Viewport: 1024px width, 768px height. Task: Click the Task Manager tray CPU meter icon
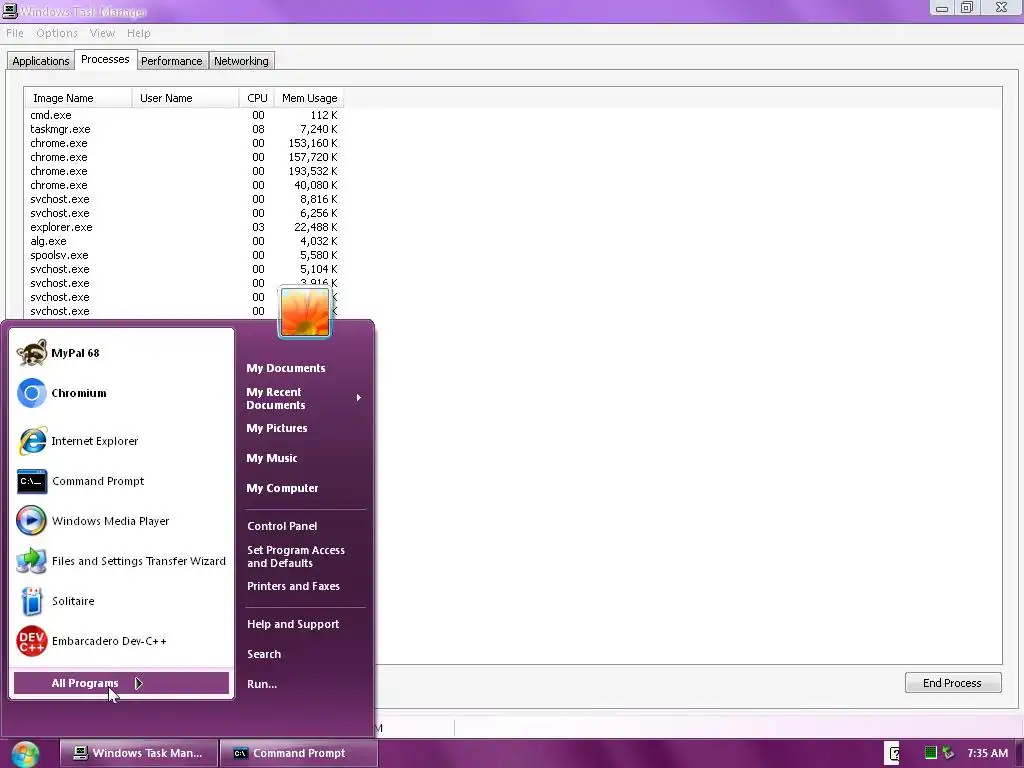(x=931, y=753)
